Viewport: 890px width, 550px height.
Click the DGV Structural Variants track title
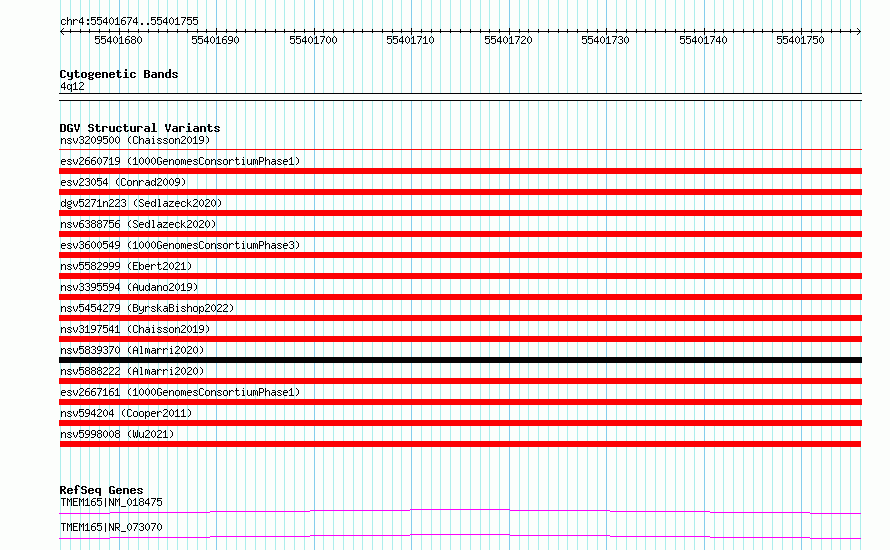[140, 128]
